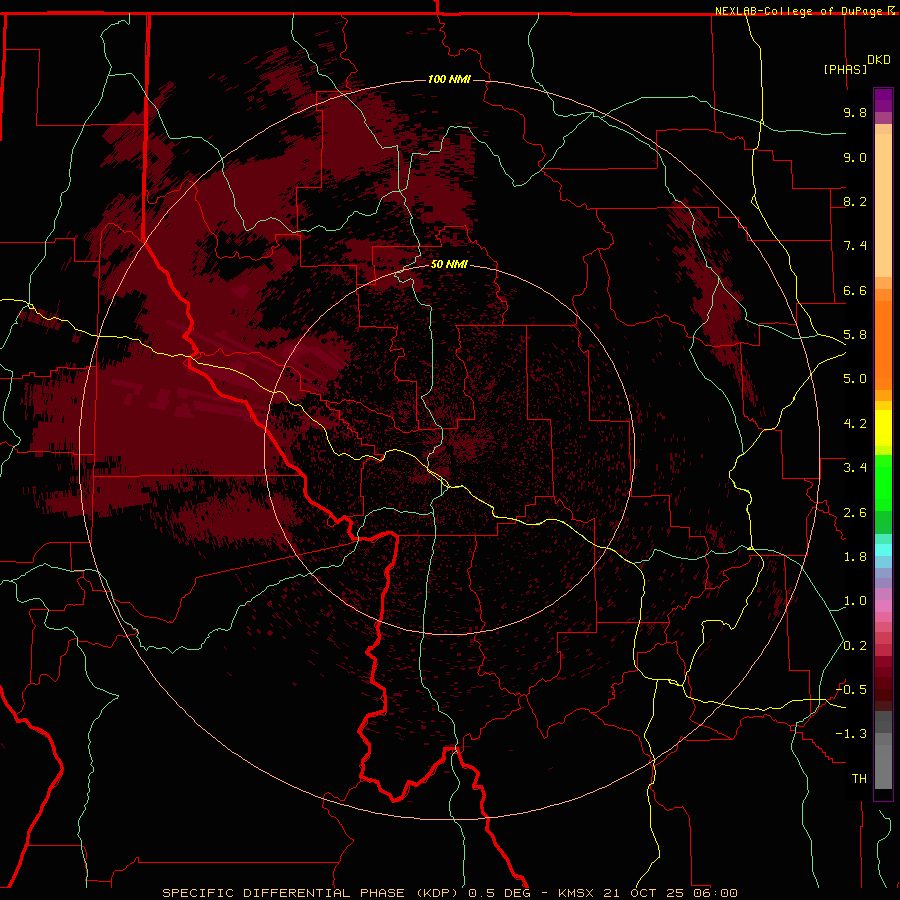Click the -0.5 scale value
The width and height of the screenshot is (900, 900).
pyautogui.click(x=851, y=690)
